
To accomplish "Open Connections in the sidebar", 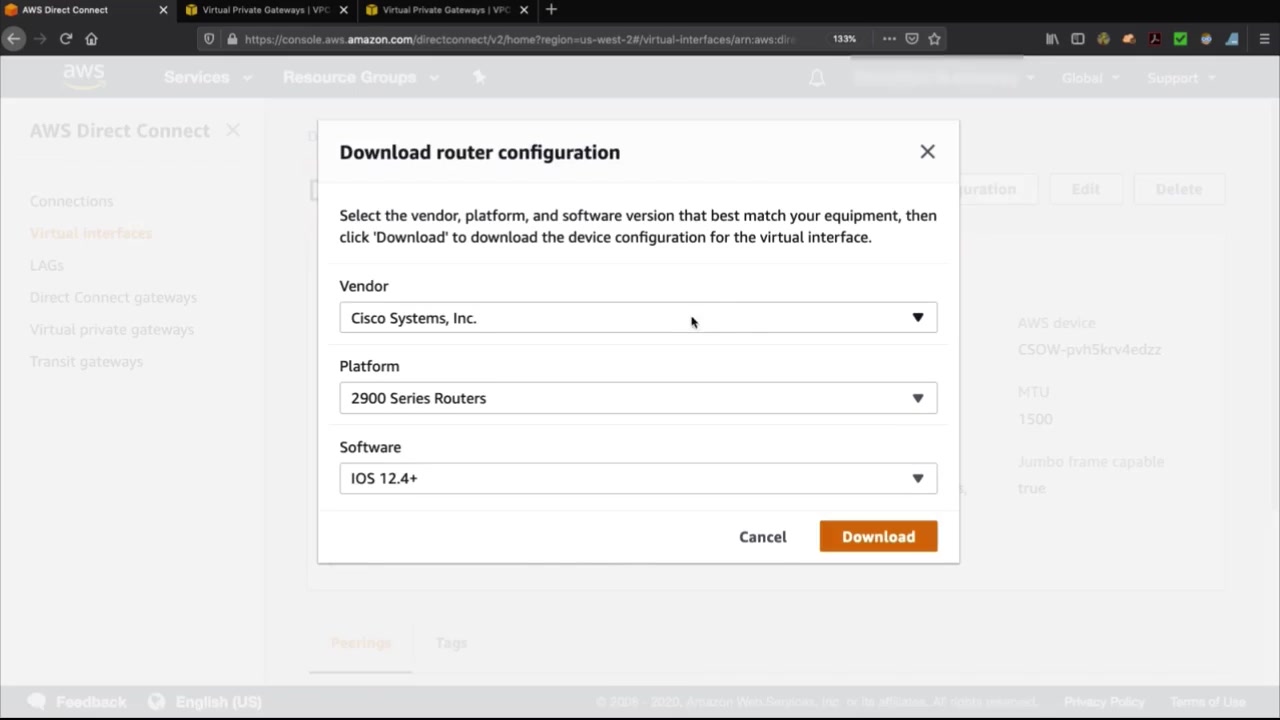I will tap(72, 201).
